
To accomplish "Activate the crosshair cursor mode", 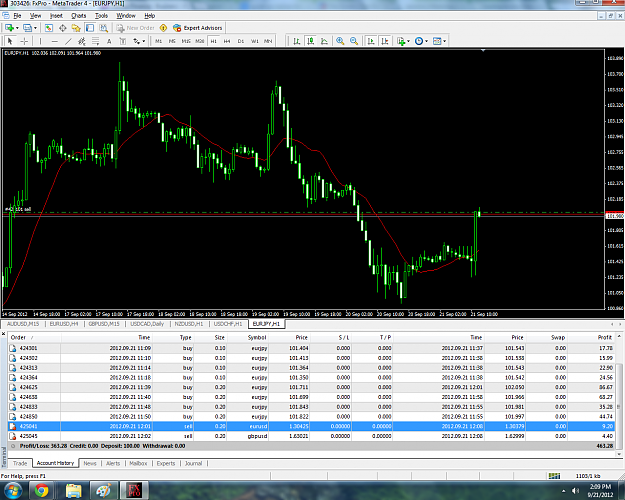I will pos(24,41).
